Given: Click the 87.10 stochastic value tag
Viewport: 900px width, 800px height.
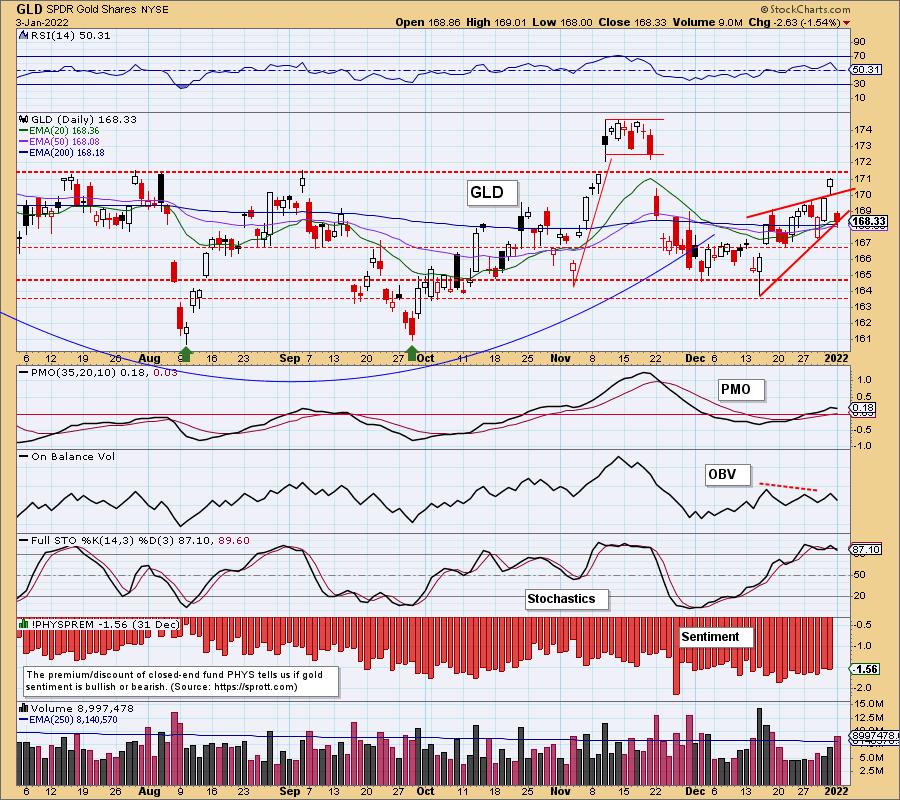Looking at the screenshot, I should (x=866, y=550).
